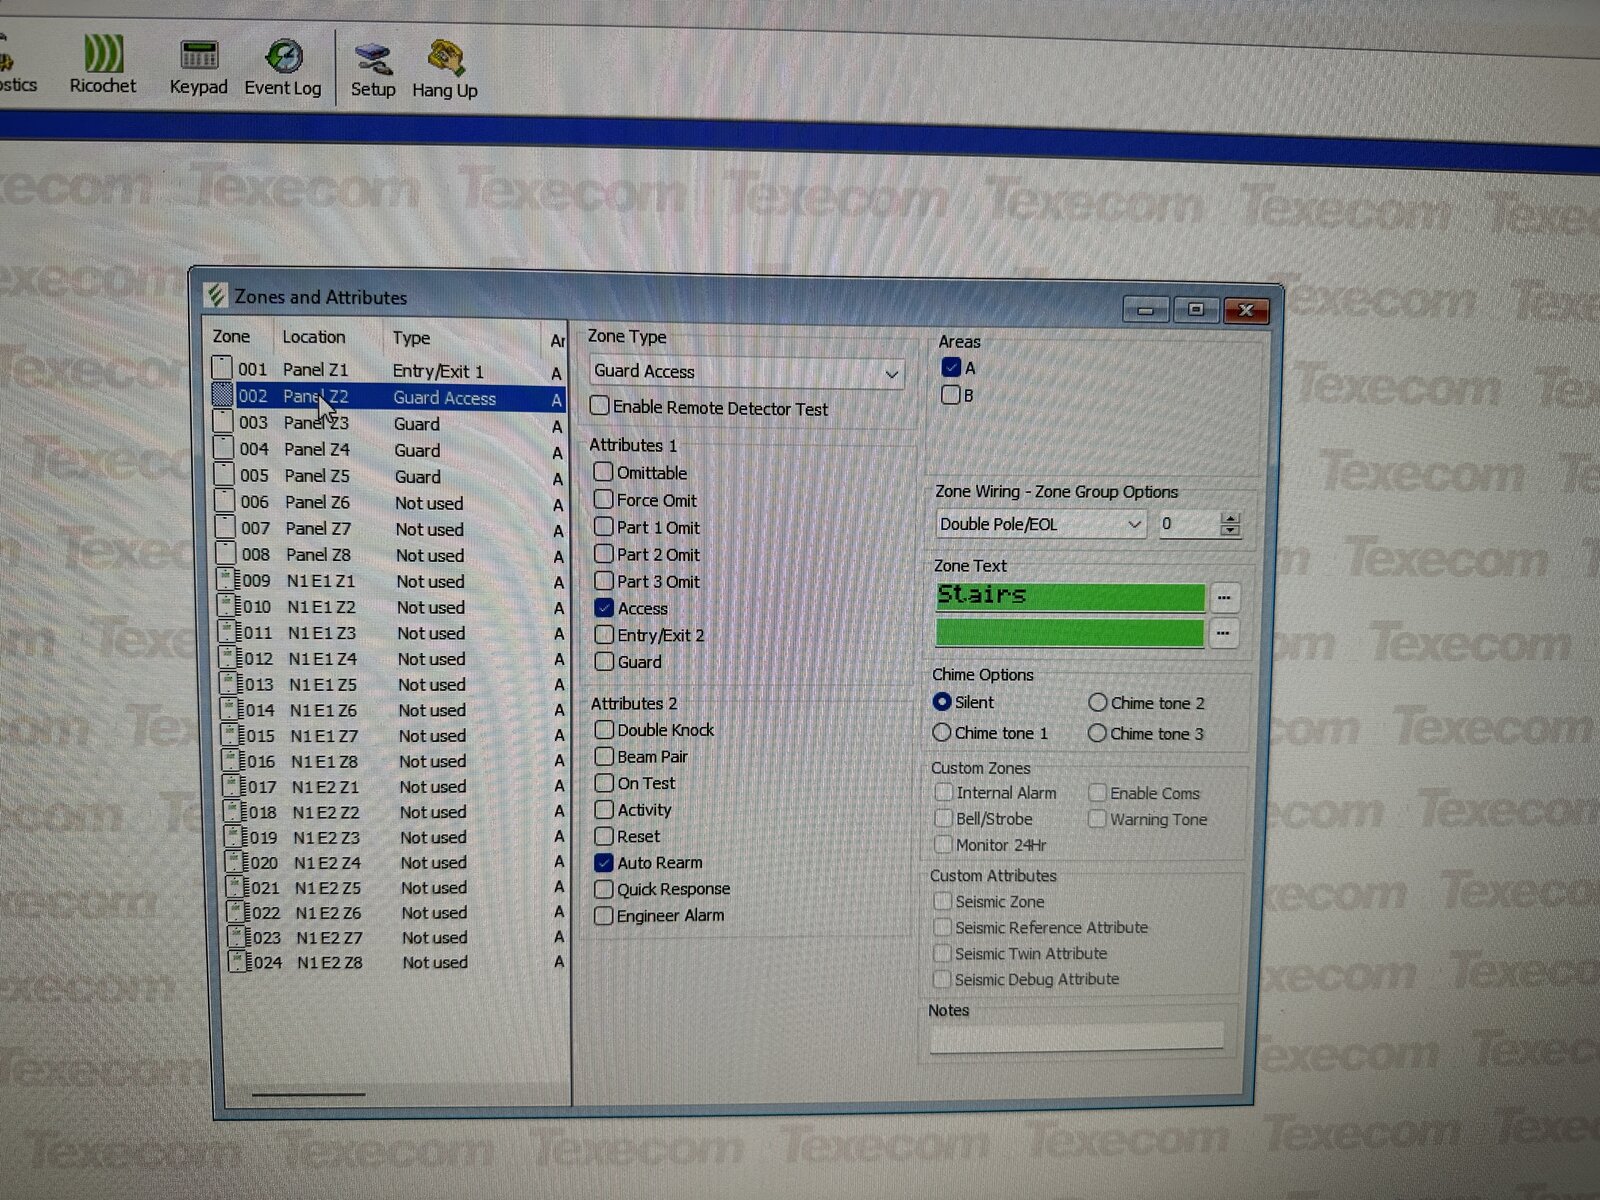Click the green Stairs zone text field
1600x1200 pixels.
point(1069,597)
